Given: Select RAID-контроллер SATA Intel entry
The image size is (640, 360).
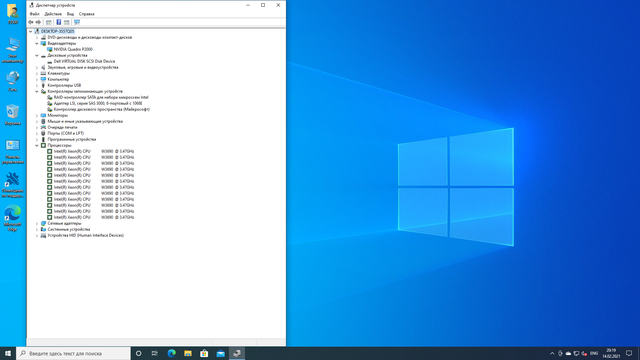Looking at the screenshot, I should coord(101,98).
